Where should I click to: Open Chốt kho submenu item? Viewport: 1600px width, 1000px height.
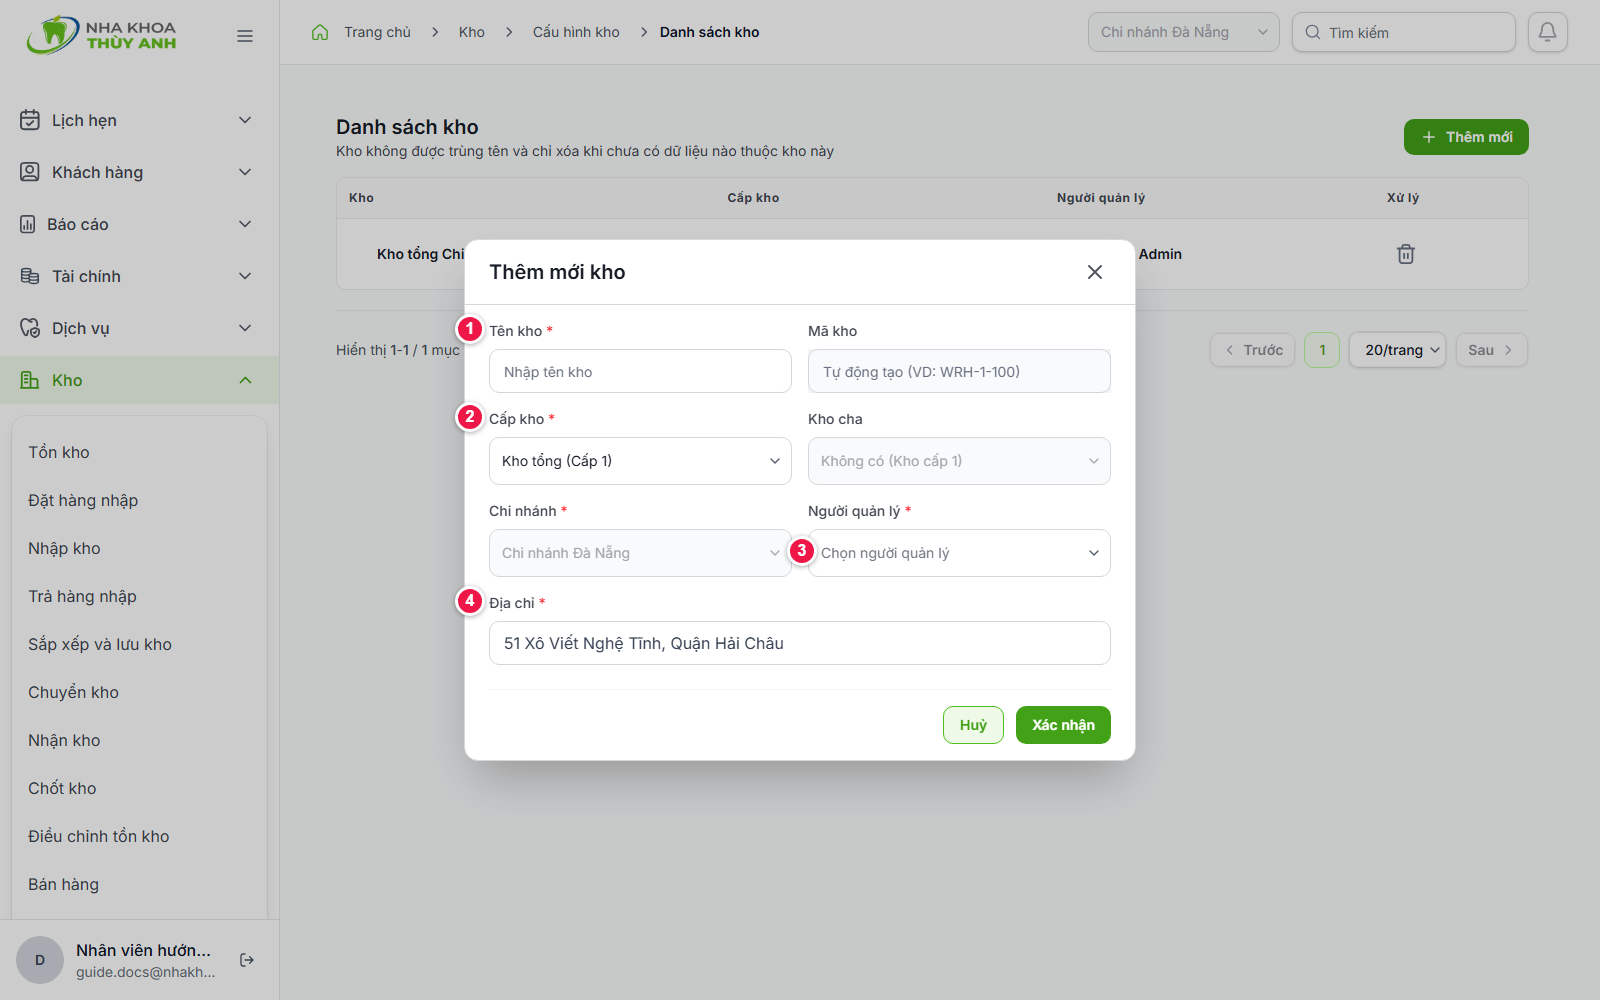tap(62, 788)
